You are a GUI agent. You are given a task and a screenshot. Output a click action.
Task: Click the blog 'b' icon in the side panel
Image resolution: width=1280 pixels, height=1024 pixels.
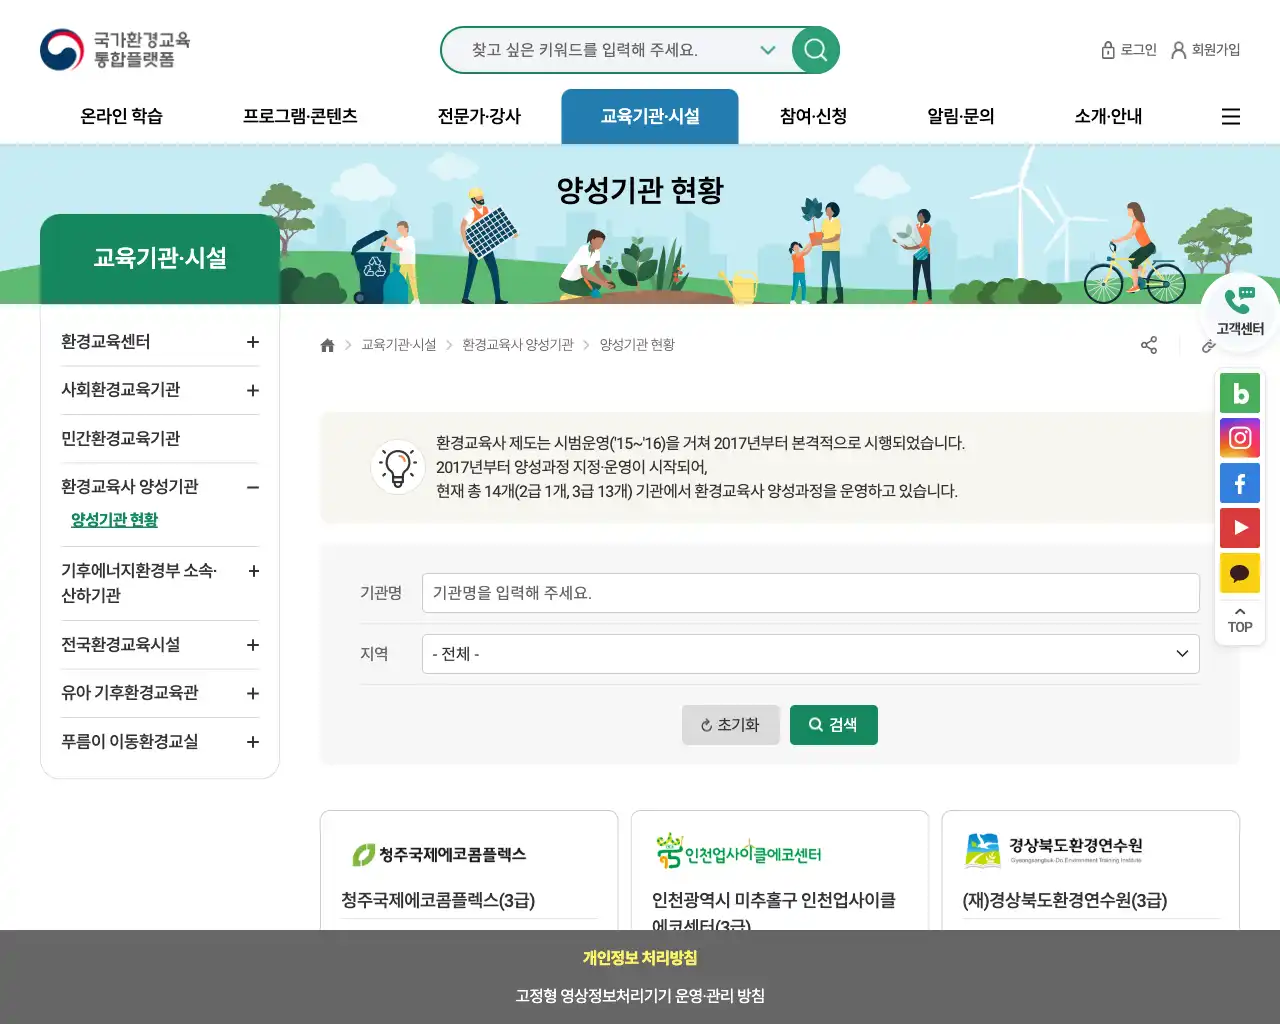[1240, 393]
